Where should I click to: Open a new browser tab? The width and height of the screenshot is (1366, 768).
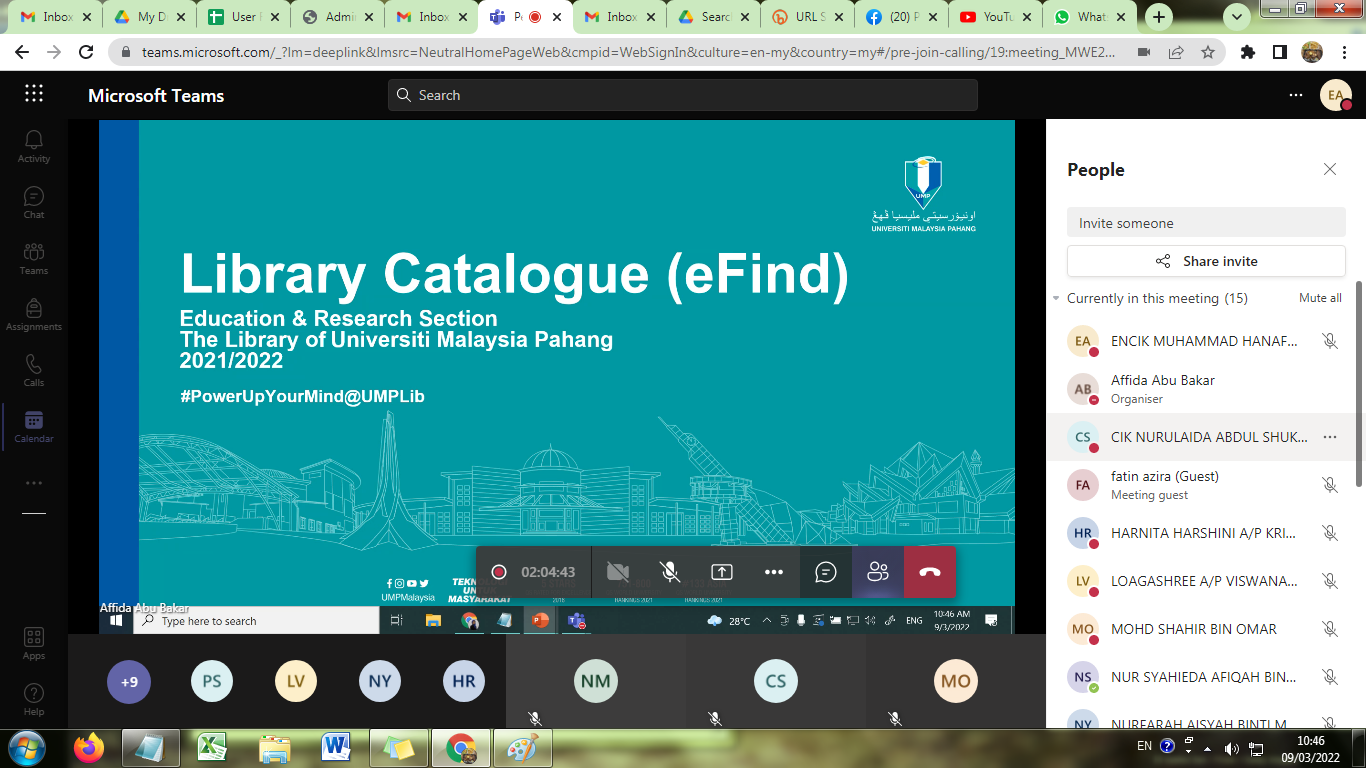click(x=1159, y=17)
